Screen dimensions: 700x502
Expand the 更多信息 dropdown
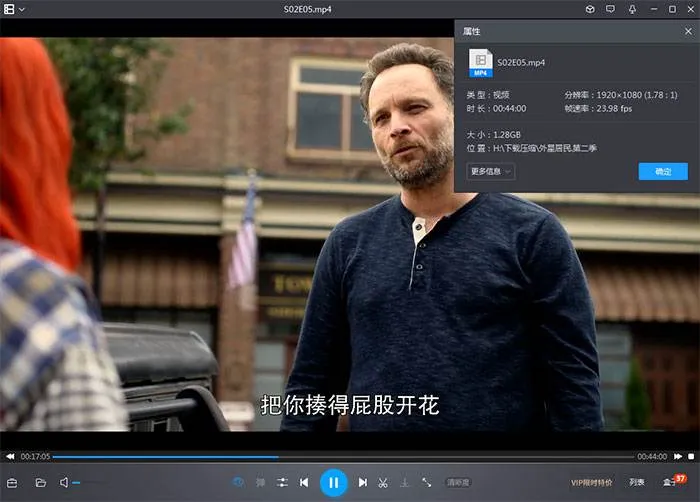(491, 172)
